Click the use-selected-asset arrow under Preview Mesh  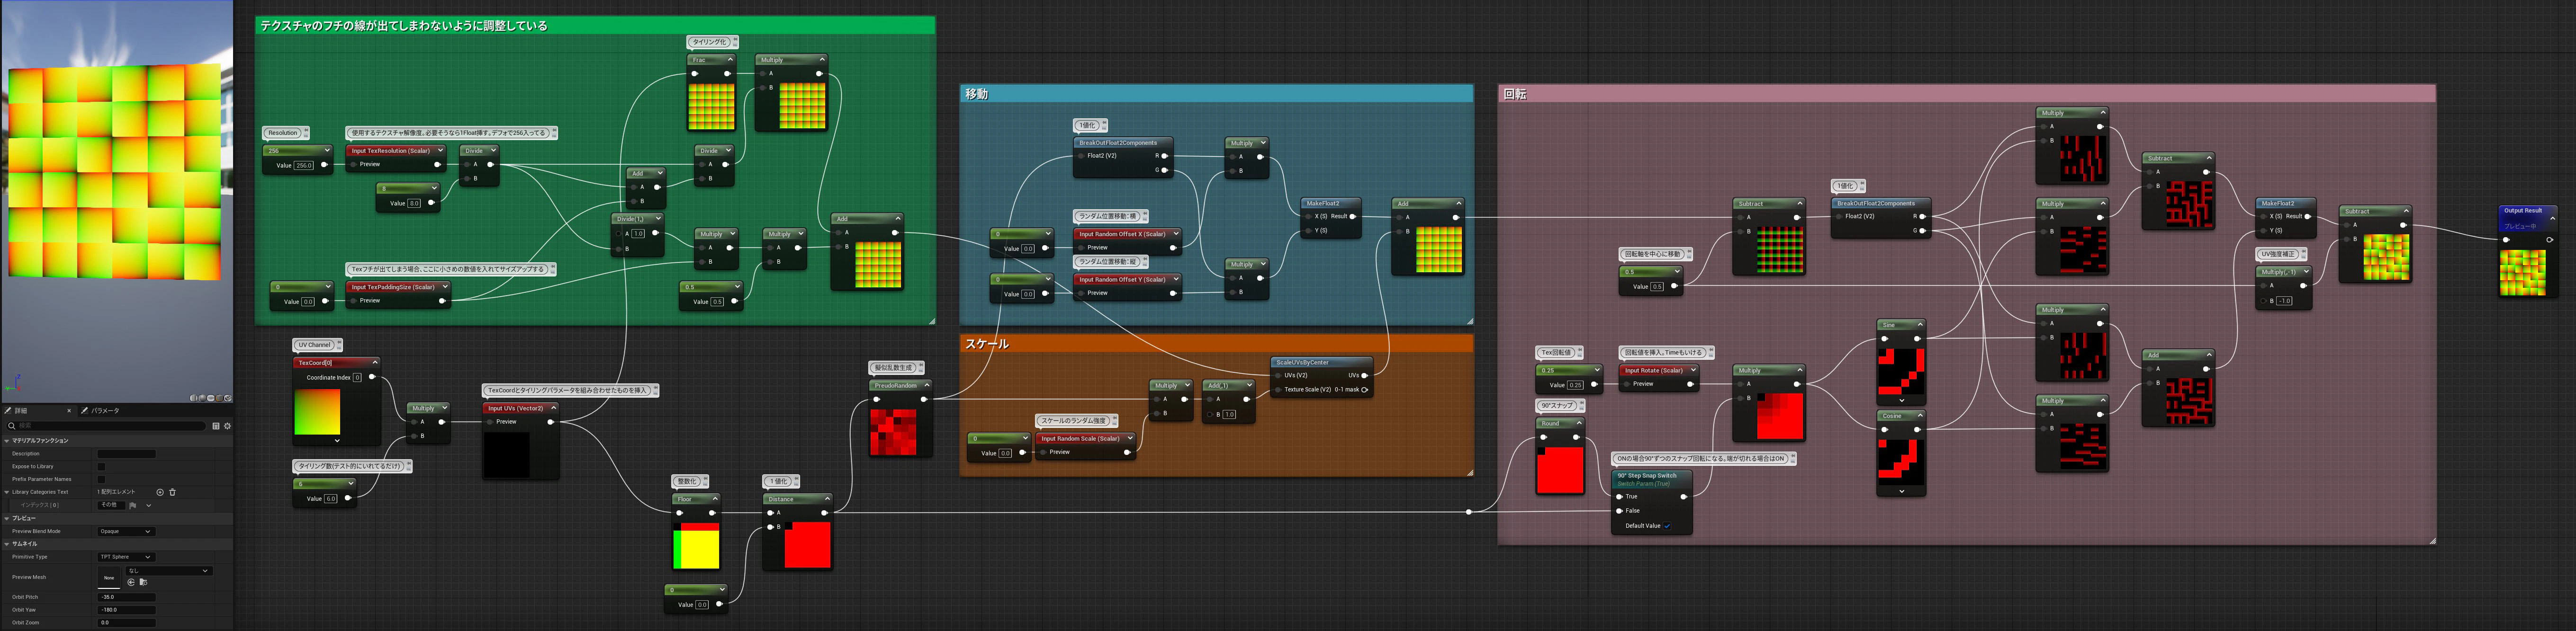[131, 582]
